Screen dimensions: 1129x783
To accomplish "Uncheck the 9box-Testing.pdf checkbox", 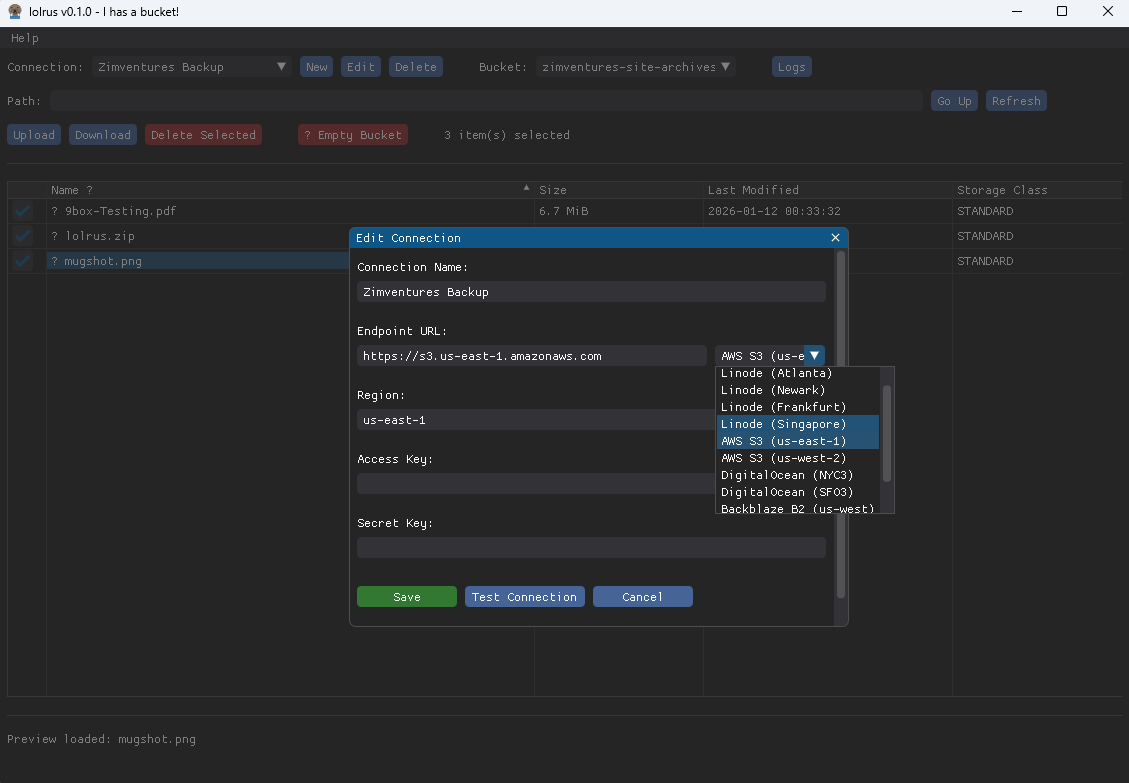I will point(23,212).
